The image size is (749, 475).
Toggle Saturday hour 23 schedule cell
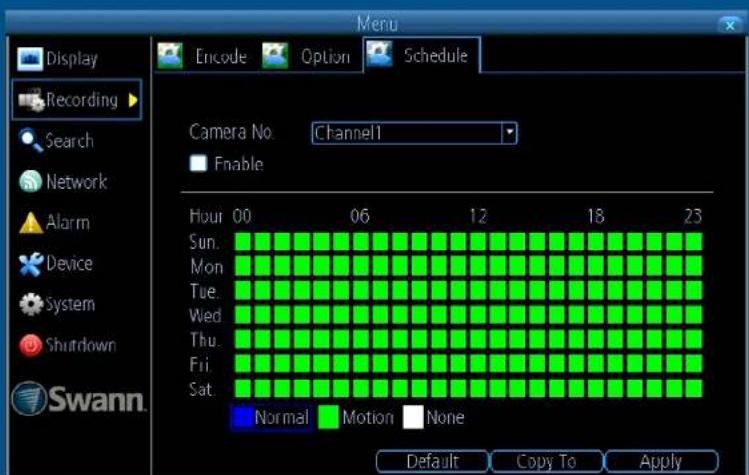[694, 388]
